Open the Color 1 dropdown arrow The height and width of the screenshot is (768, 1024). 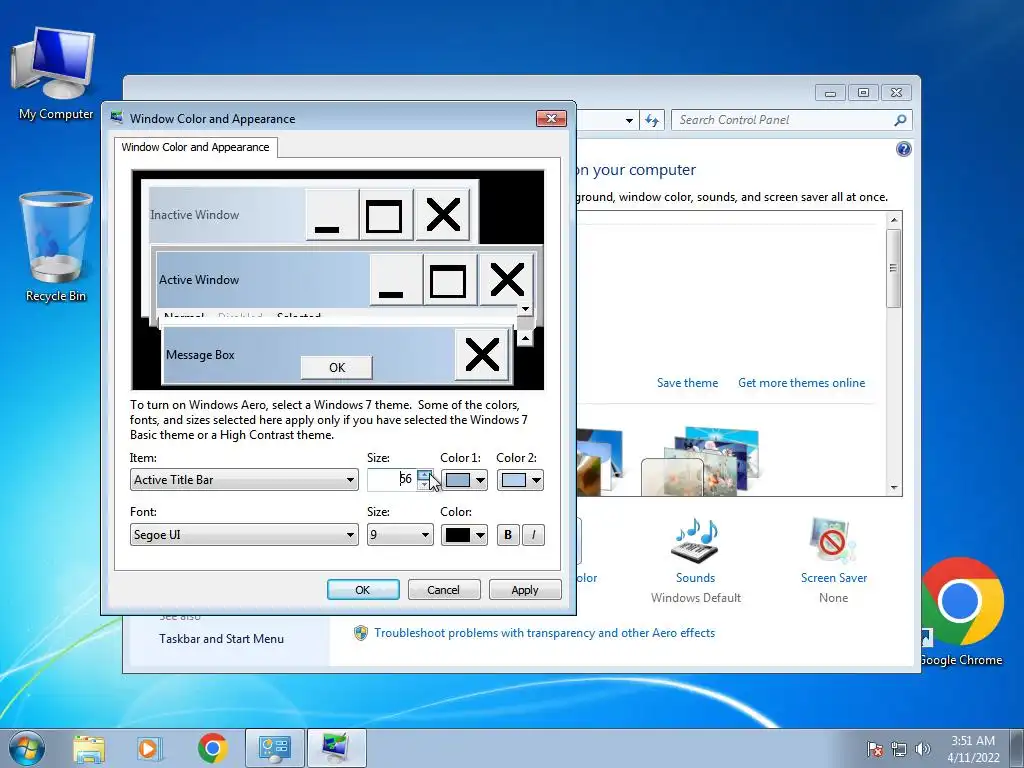[481, 481]
